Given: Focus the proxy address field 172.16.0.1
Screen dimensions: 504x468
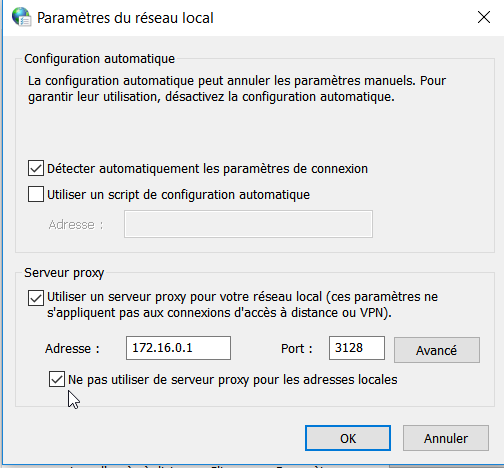Looking at the screenshot, I should [178, 348].
